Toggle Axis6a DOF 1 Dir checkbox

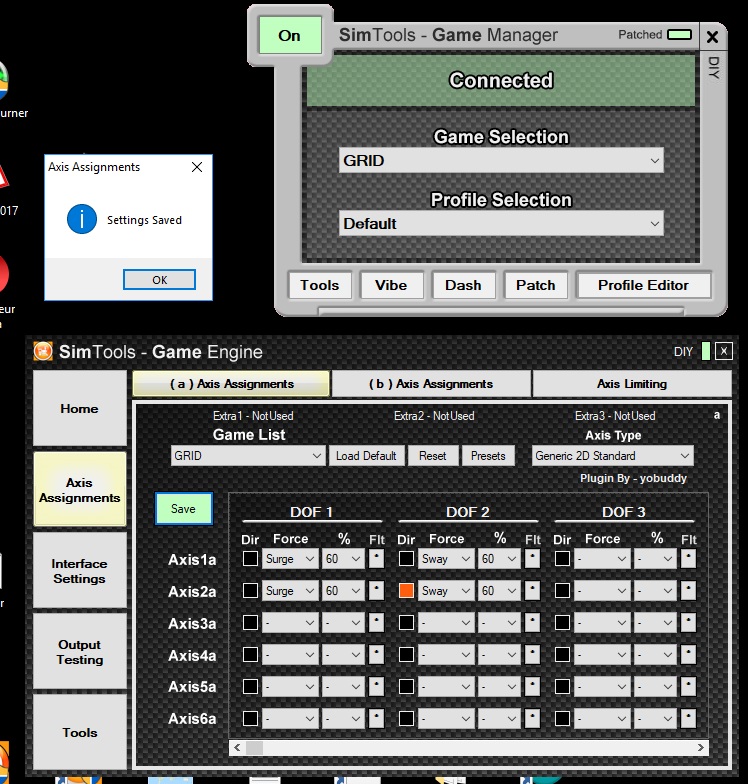250,718
